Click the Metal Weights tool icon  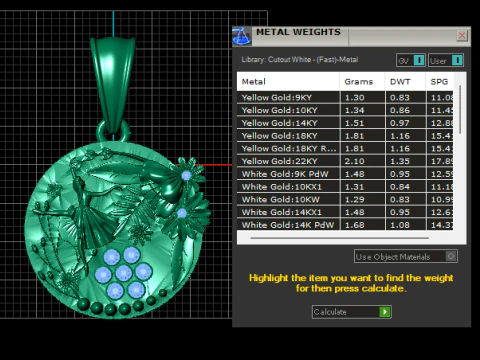tap(242, 36)
